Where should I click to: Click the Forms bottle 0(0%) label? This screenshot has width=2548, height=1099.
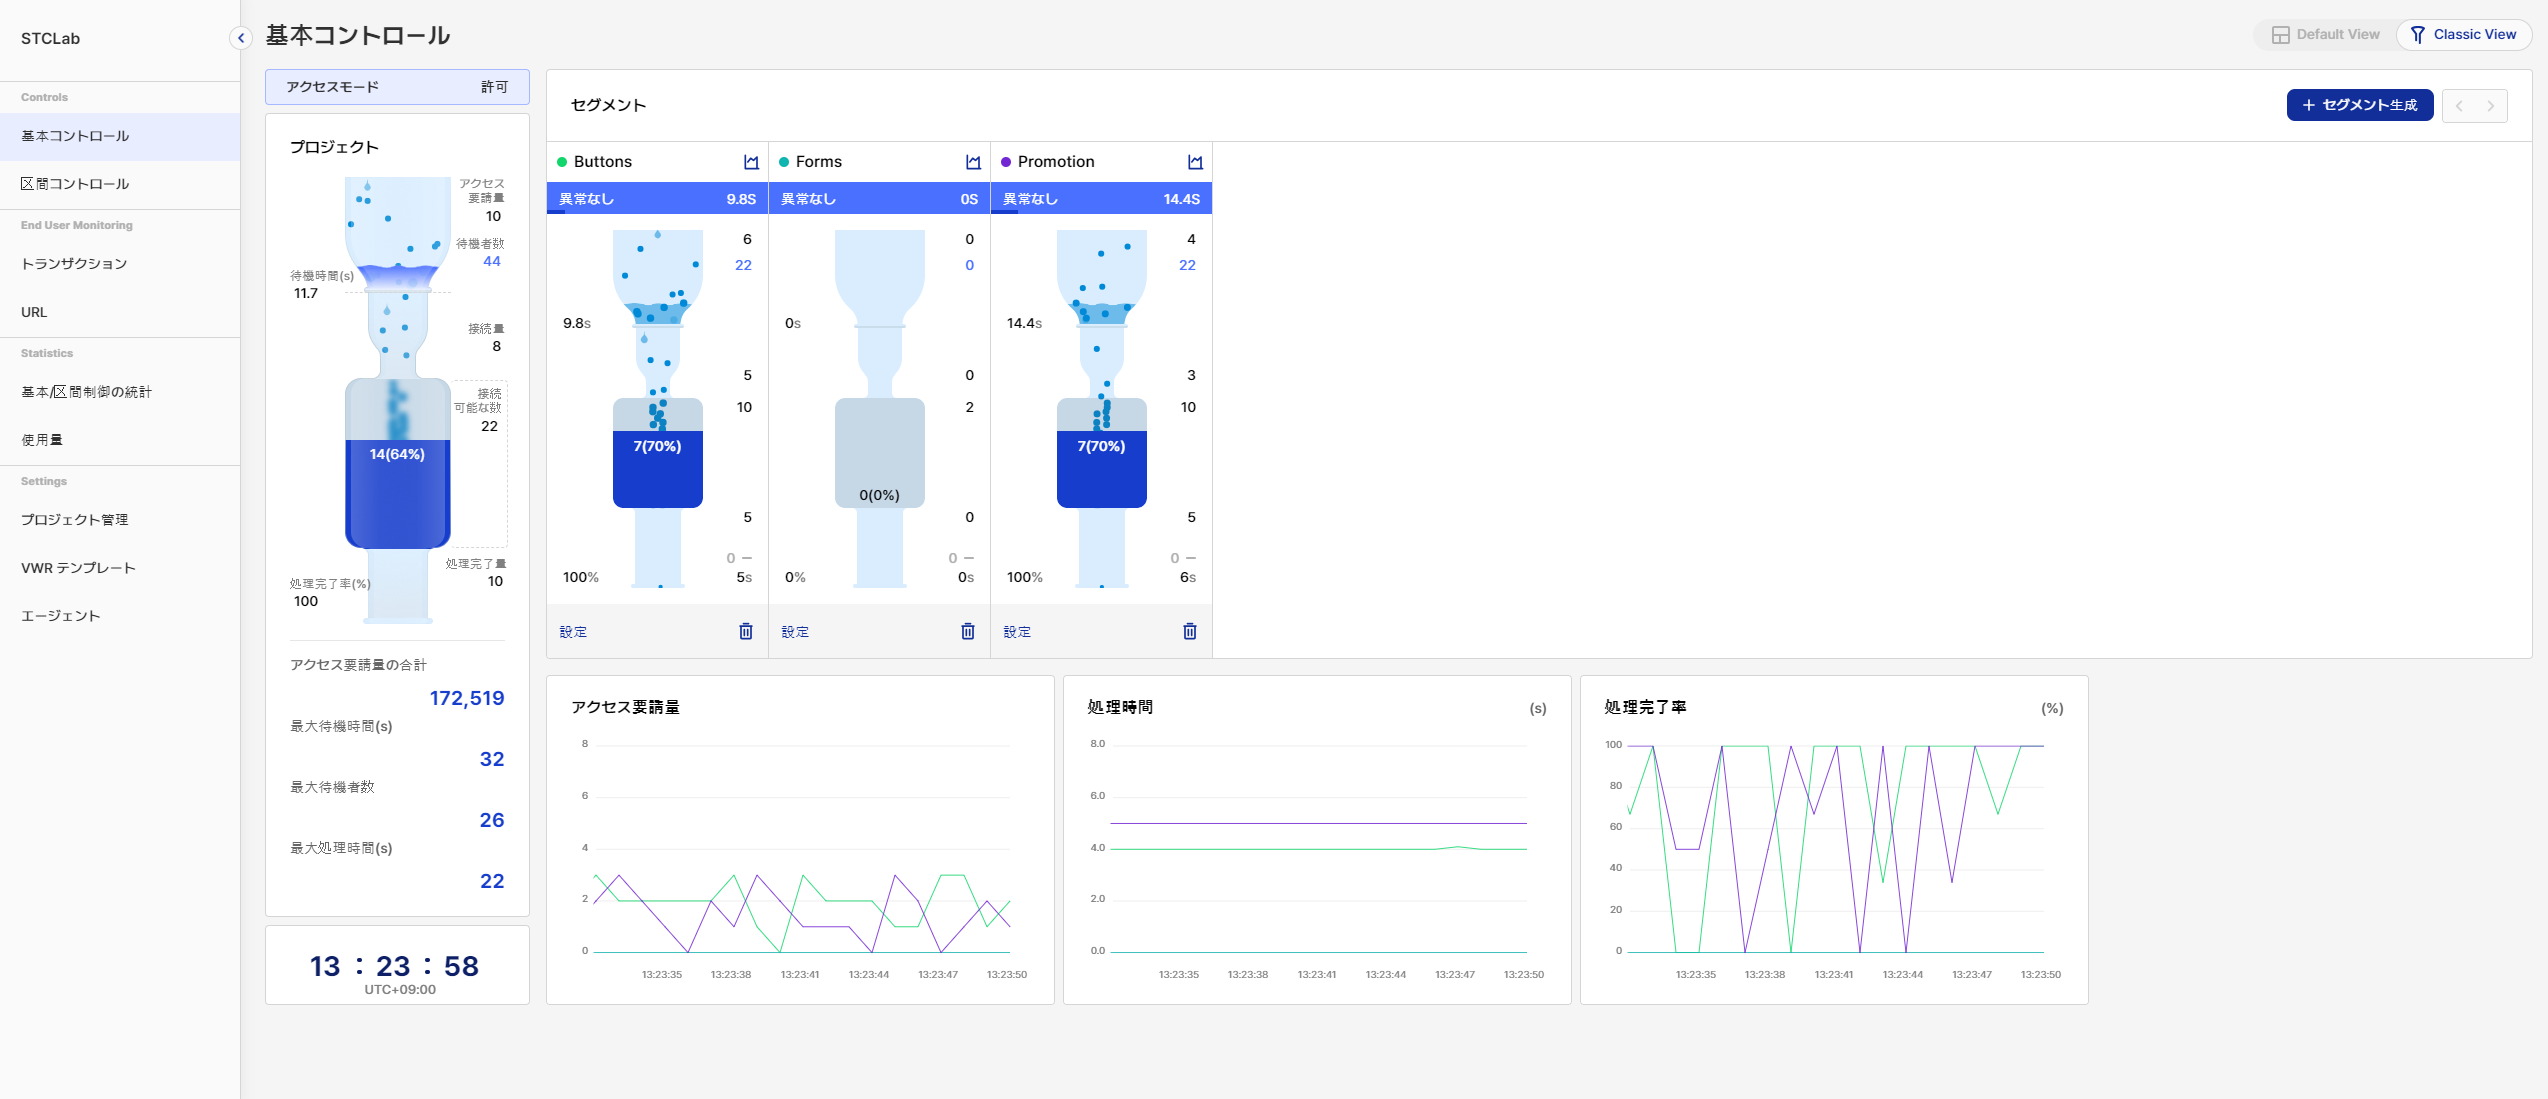pos(879,495)
